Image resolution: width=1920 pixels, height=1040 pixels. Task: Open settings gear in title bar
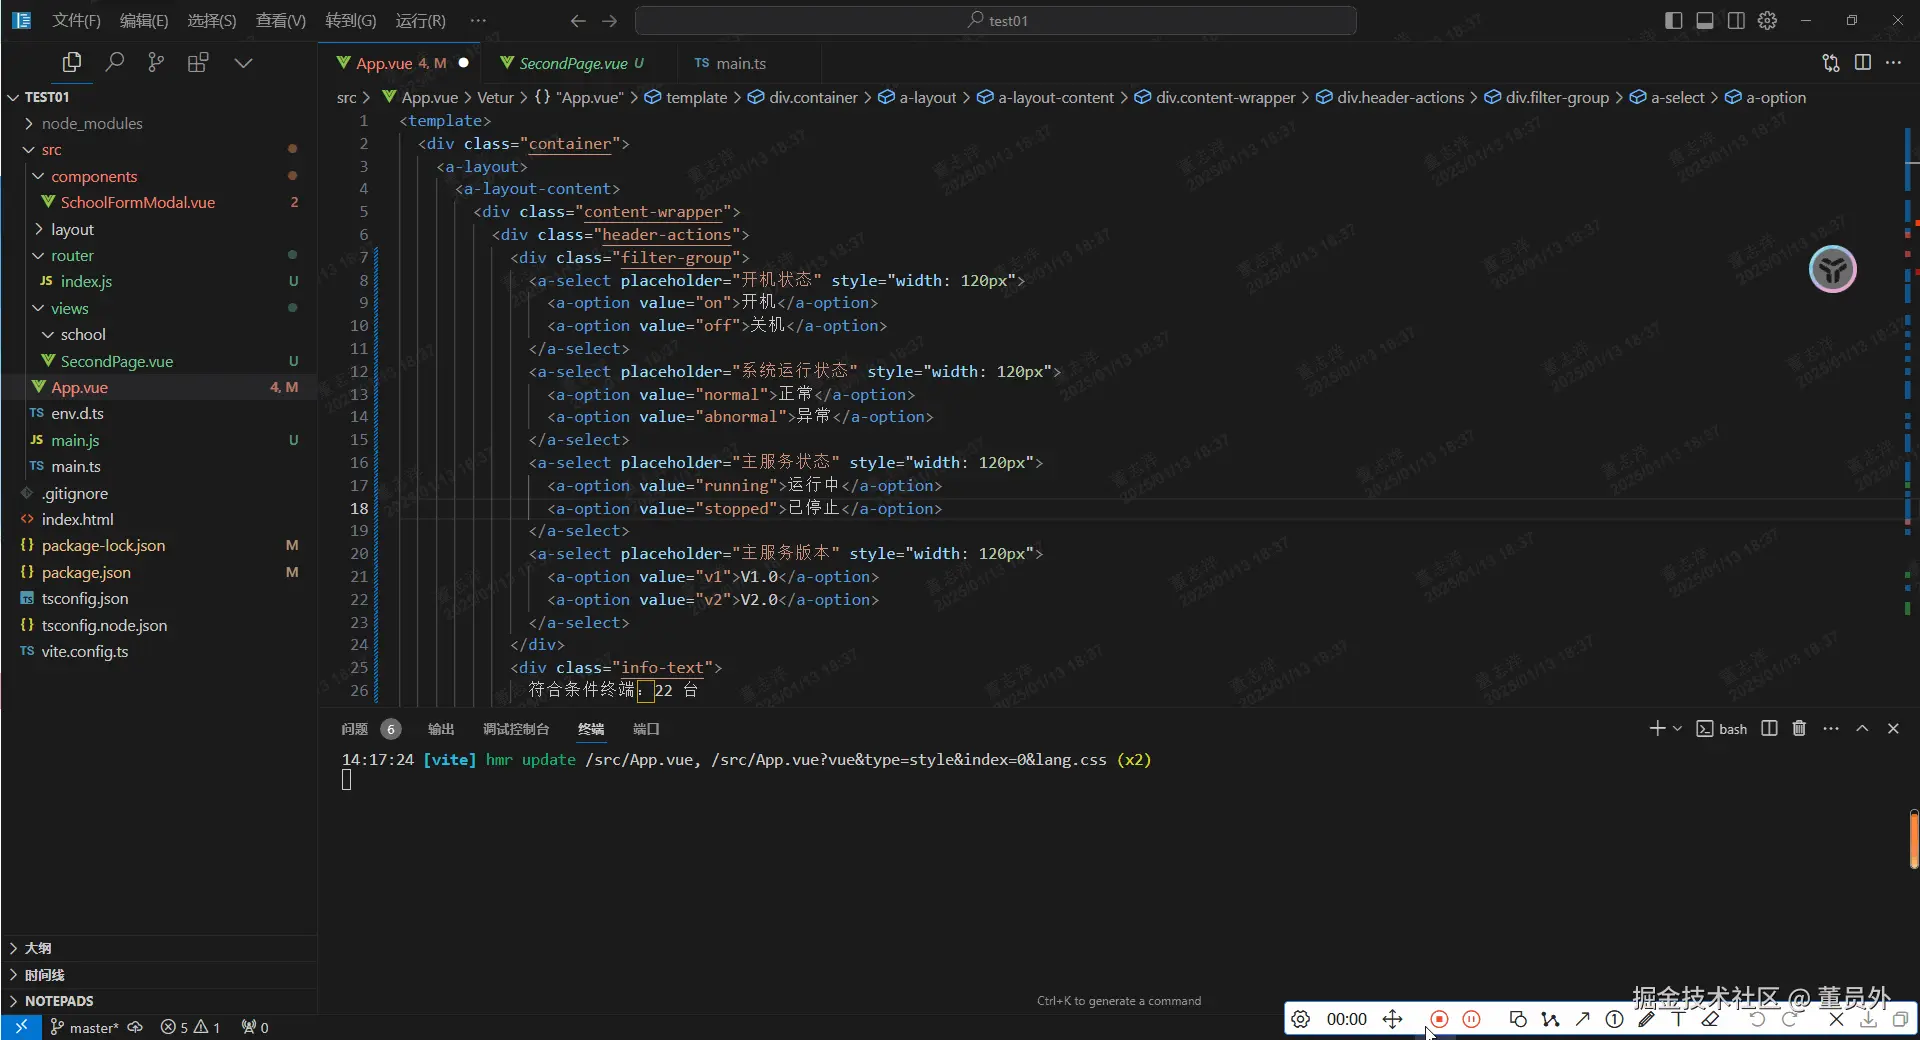click(x=1768, y=20)
